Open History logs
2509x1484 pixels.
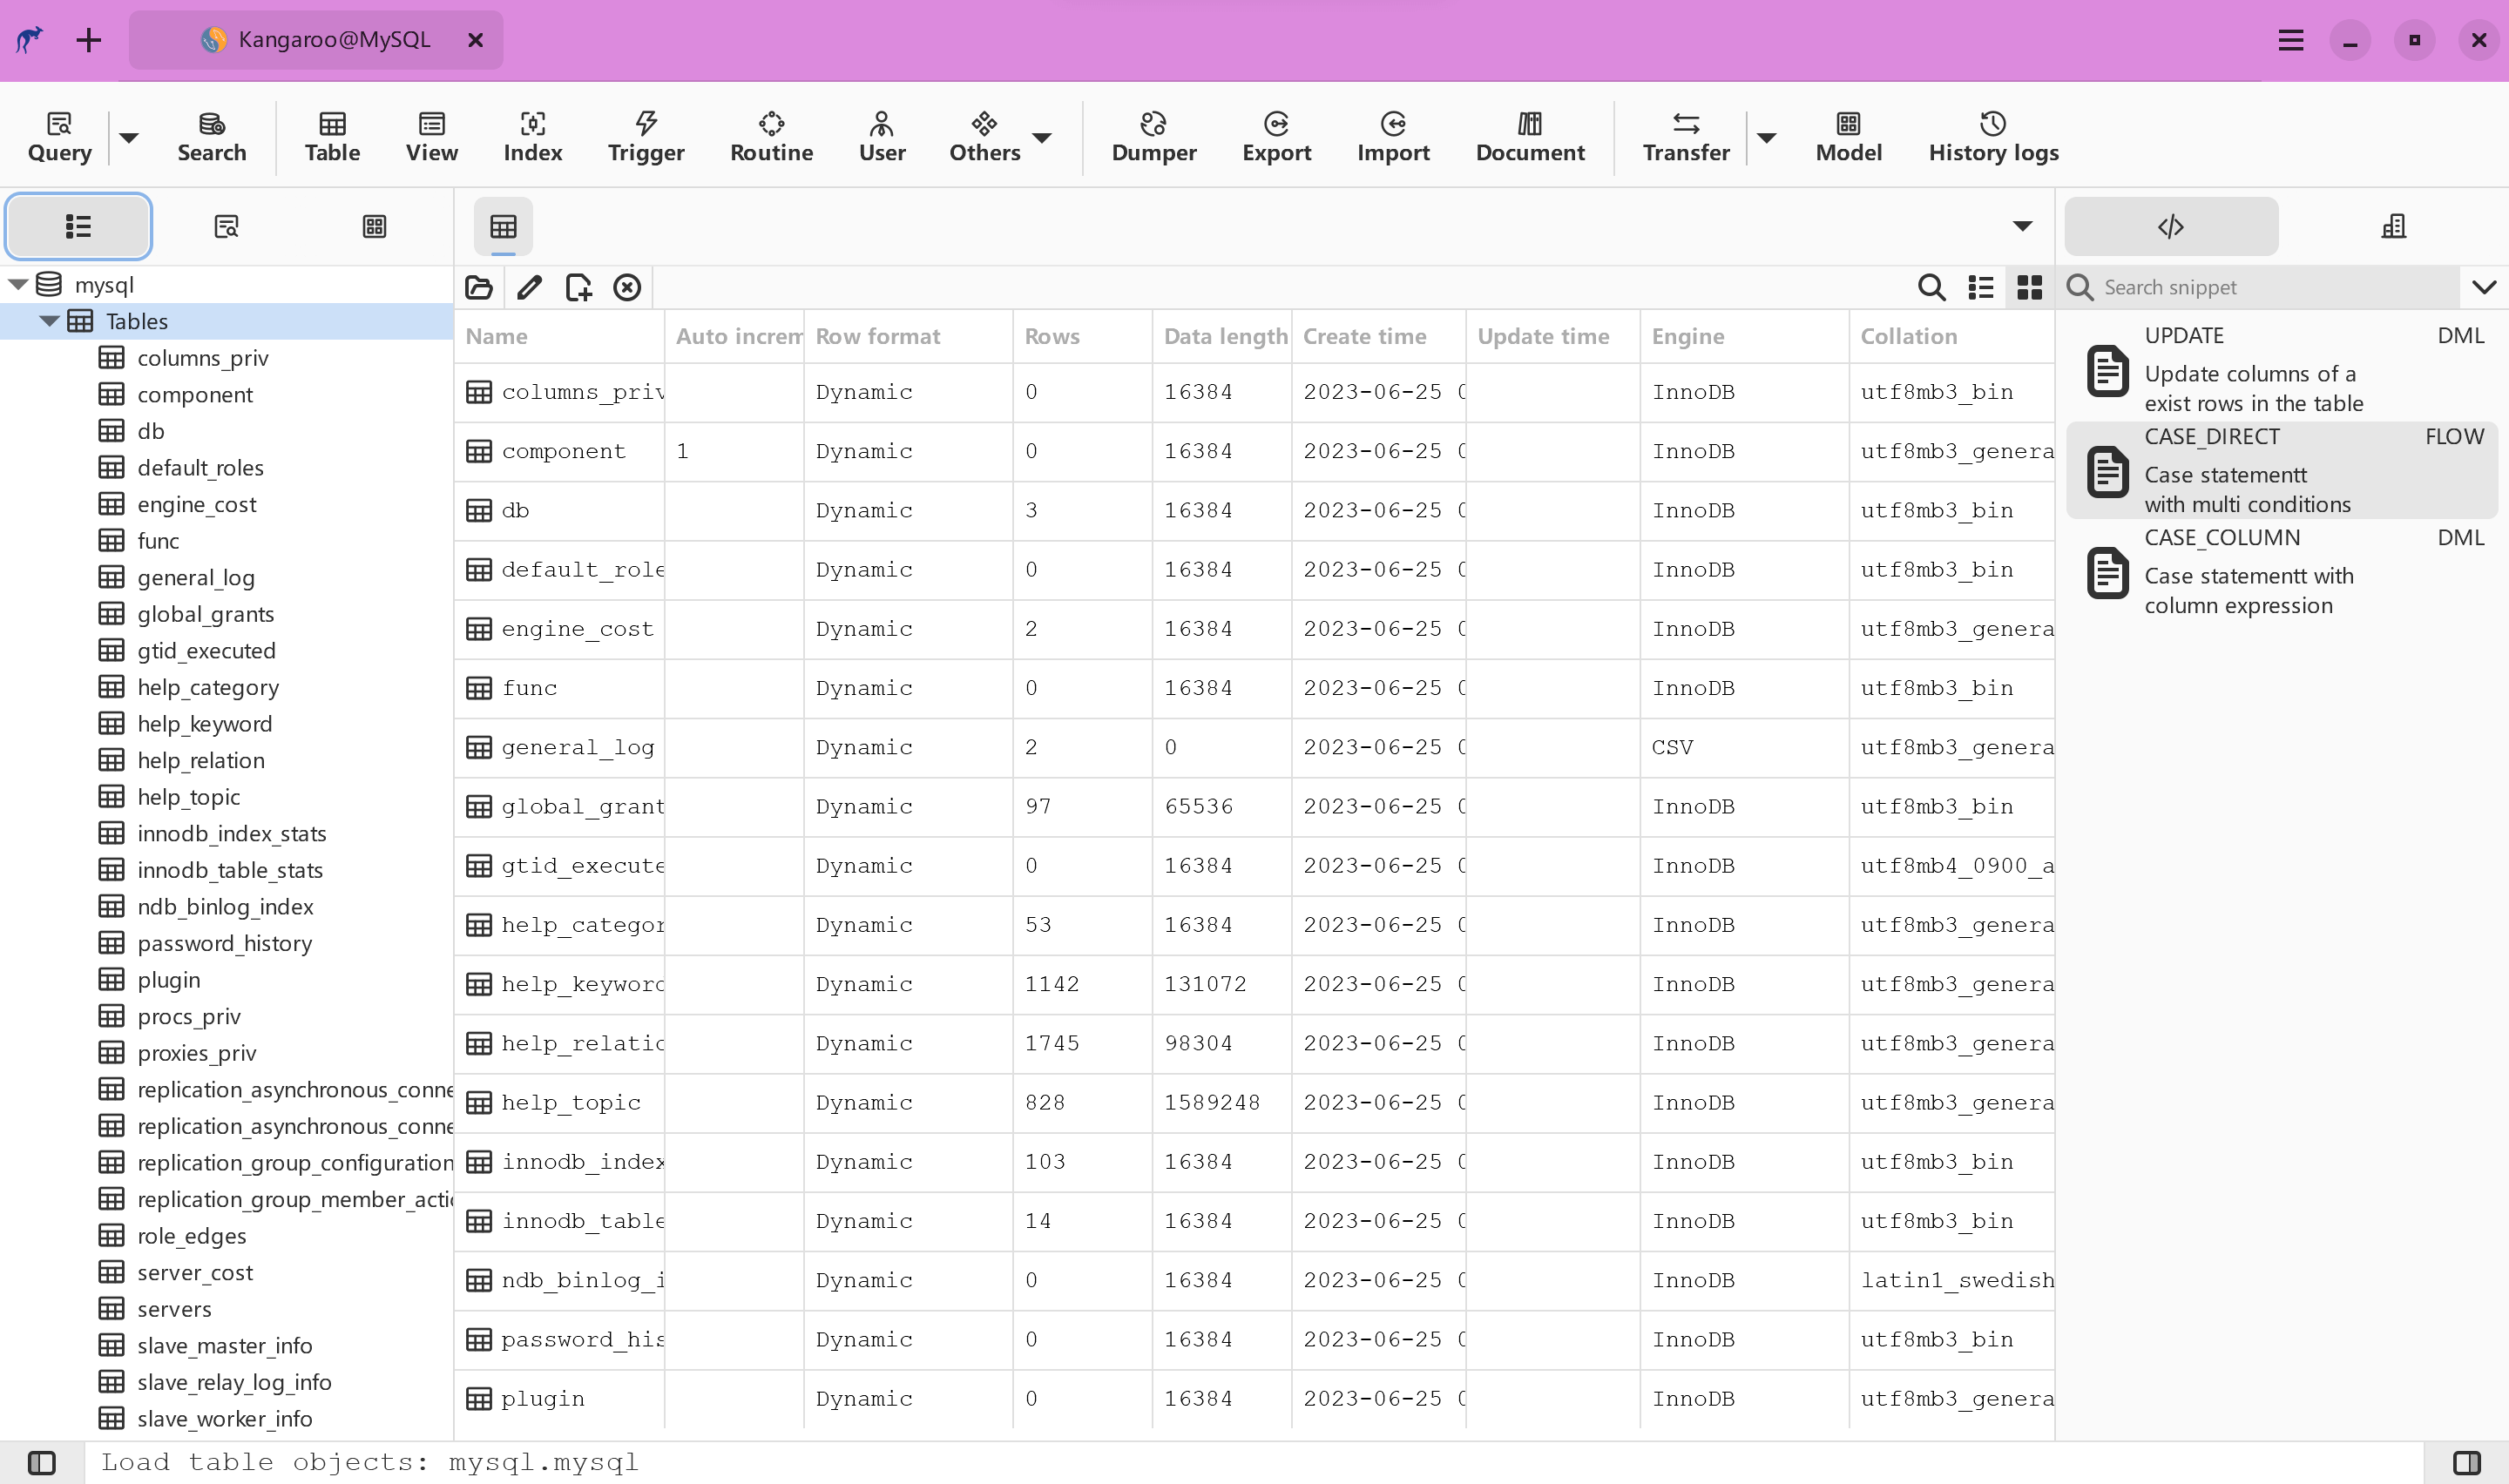(x=1992, y=136)
